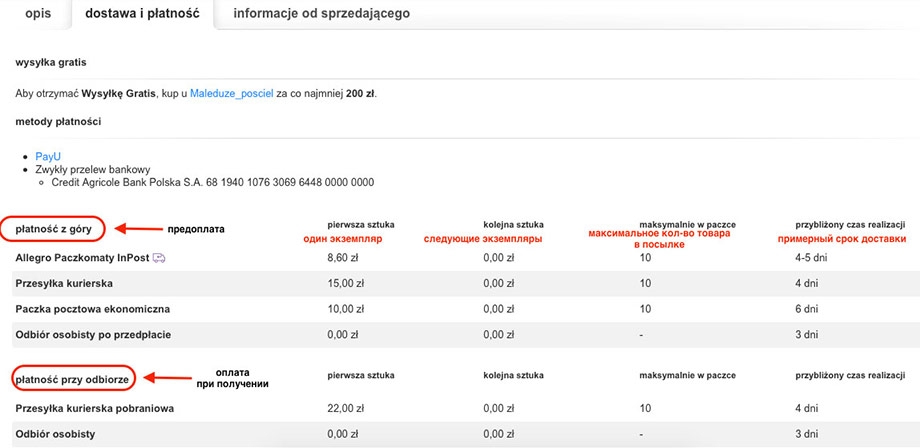Viewport: 920px width, 448px height.
Task: Follow the PayU payment link
Action: (x=48, y=157)
